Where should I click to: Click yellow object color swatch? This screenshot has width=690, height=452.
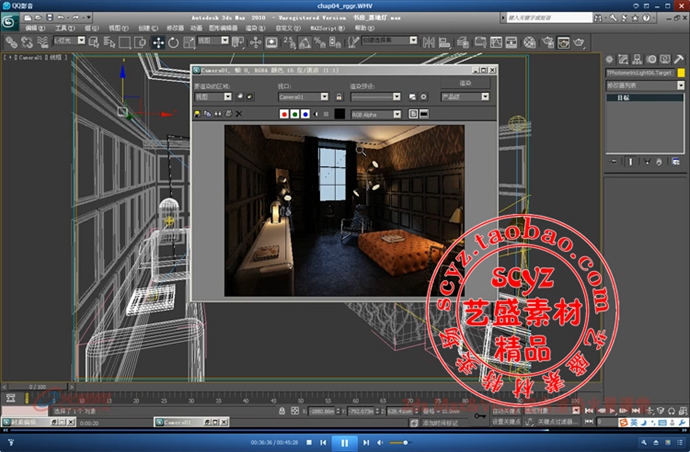click(681, 73)
